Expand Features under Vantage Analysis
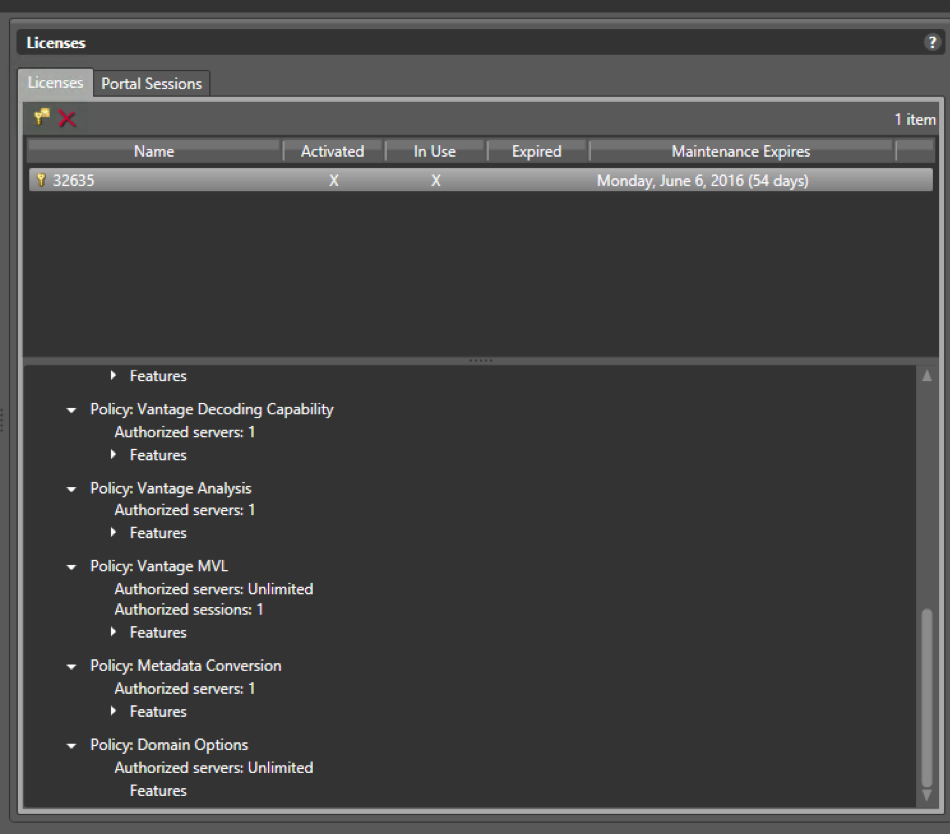This screenshot has width=950, height=834. tap(113, 532)
